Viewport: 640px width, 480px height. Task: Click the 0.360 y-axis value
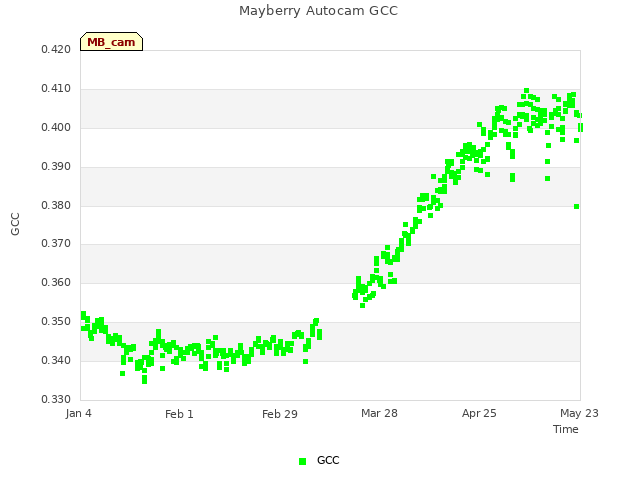56,282
